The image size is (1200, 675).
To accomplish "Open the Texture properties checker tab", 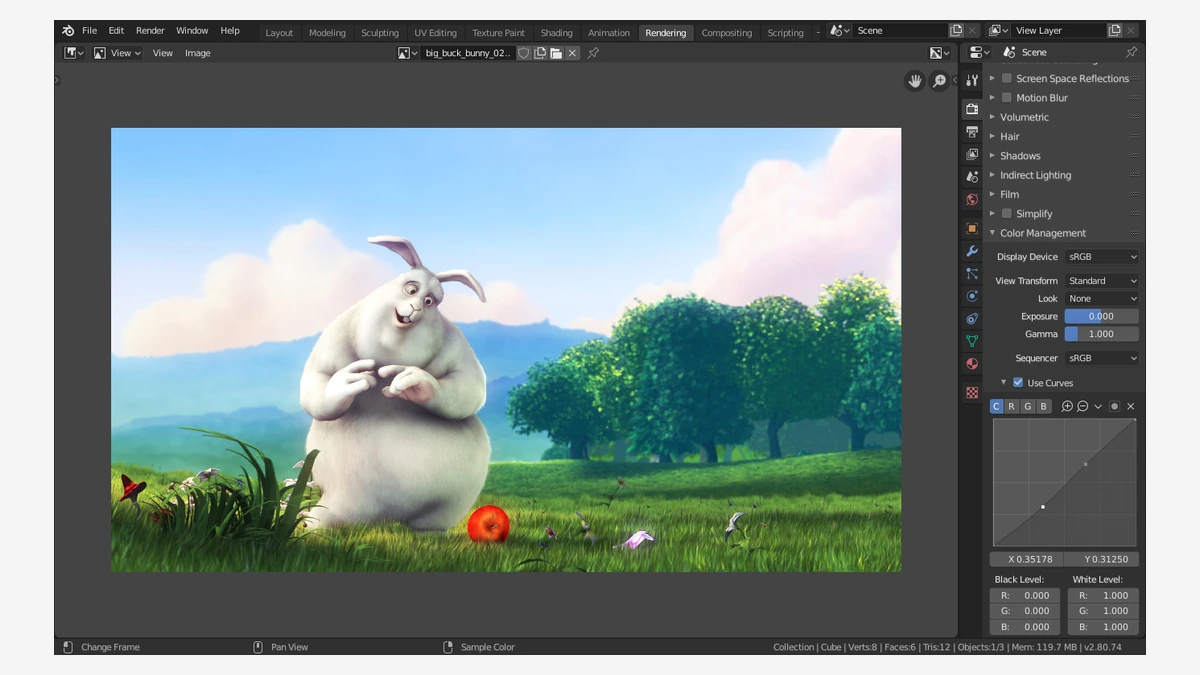I will click(972, 393).
